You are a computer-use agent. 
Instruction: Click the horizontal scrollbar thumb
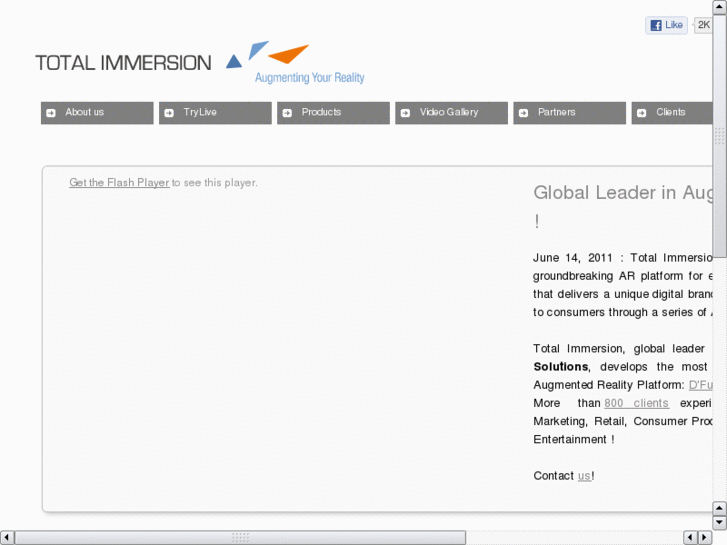(x=240, y=538)
